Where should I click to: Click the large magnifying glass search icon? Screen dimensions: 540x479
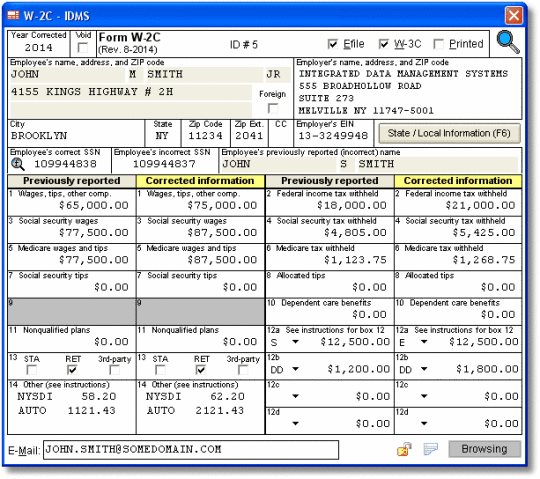[508, 43]
